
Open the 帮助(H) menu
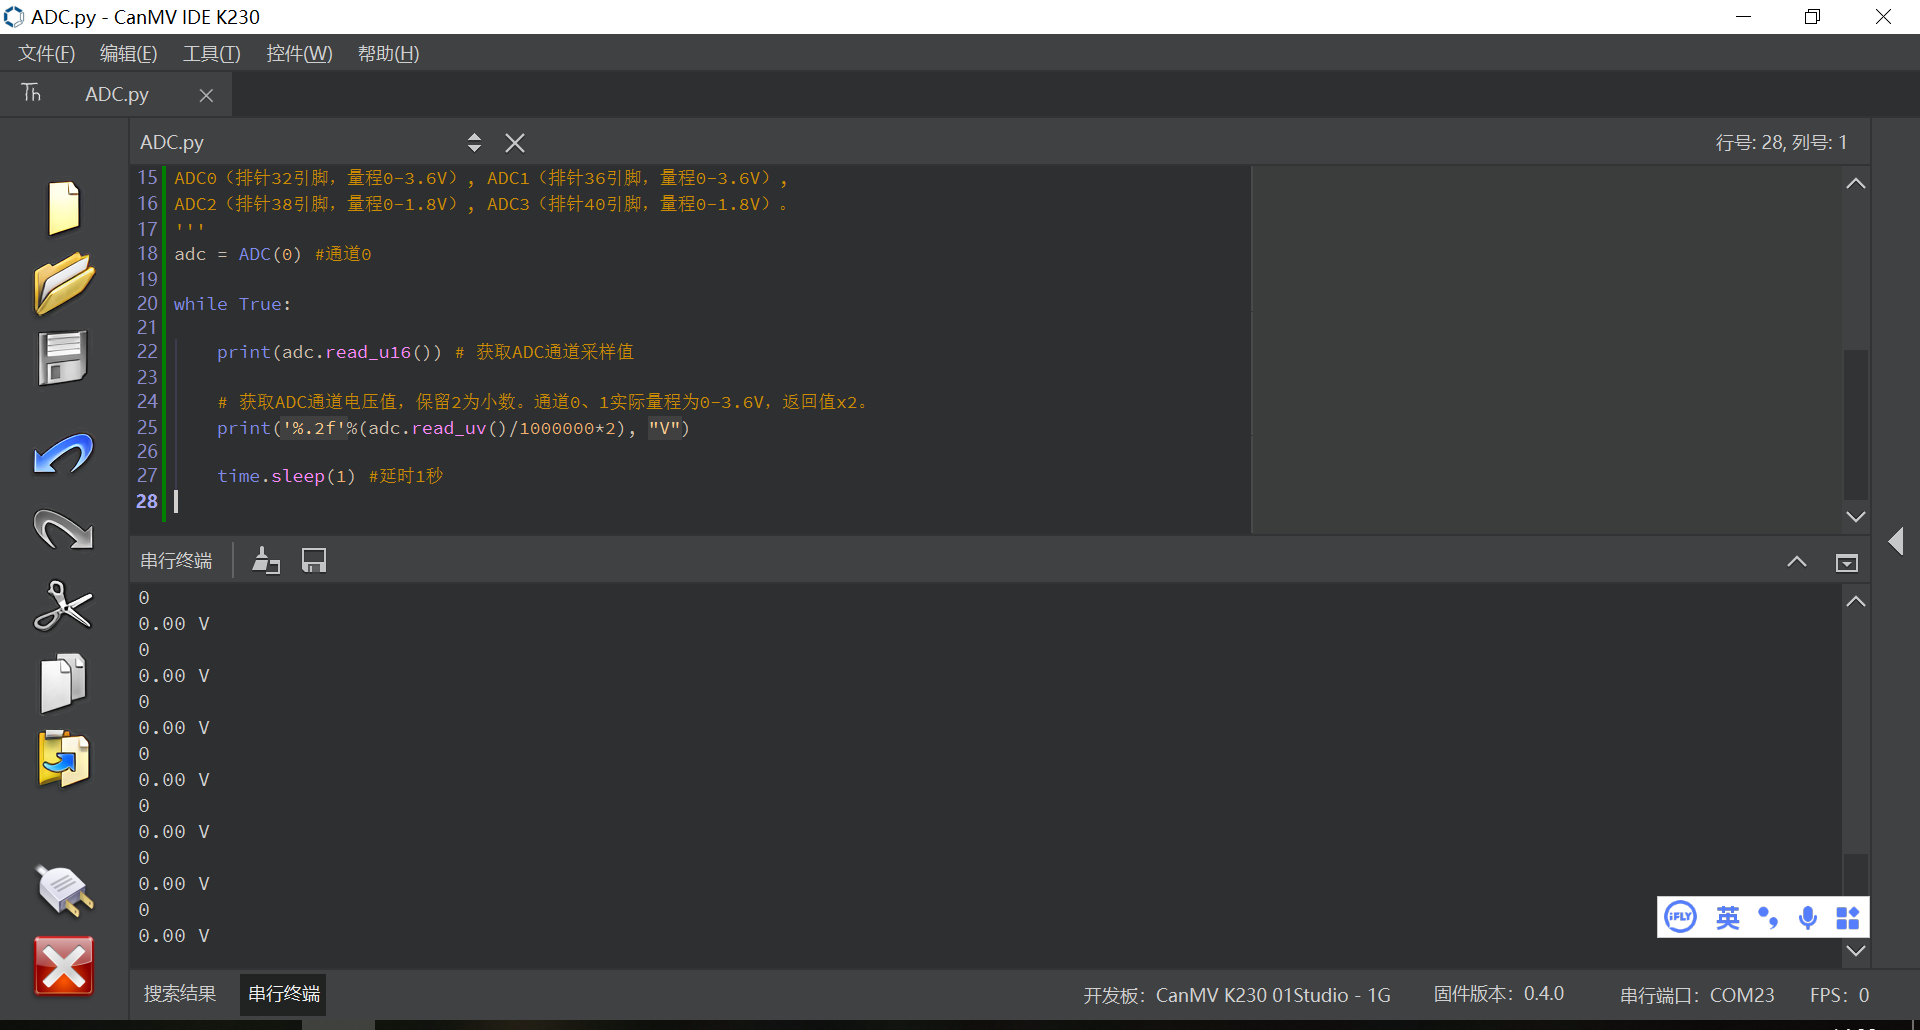point(389,54)
